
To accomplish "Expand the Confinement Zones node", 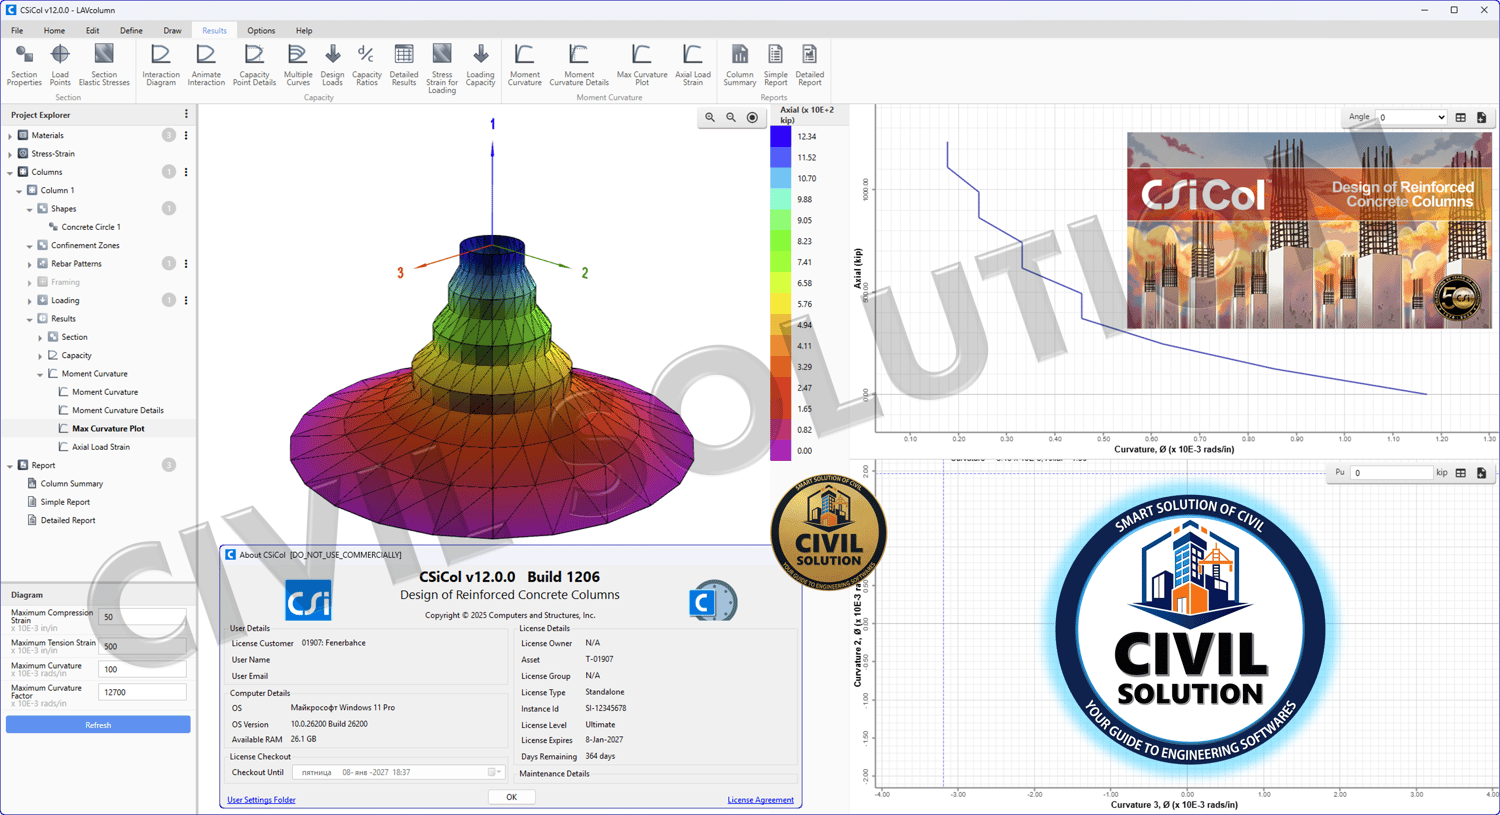I will pyautogui.click(x=30, y=246).
